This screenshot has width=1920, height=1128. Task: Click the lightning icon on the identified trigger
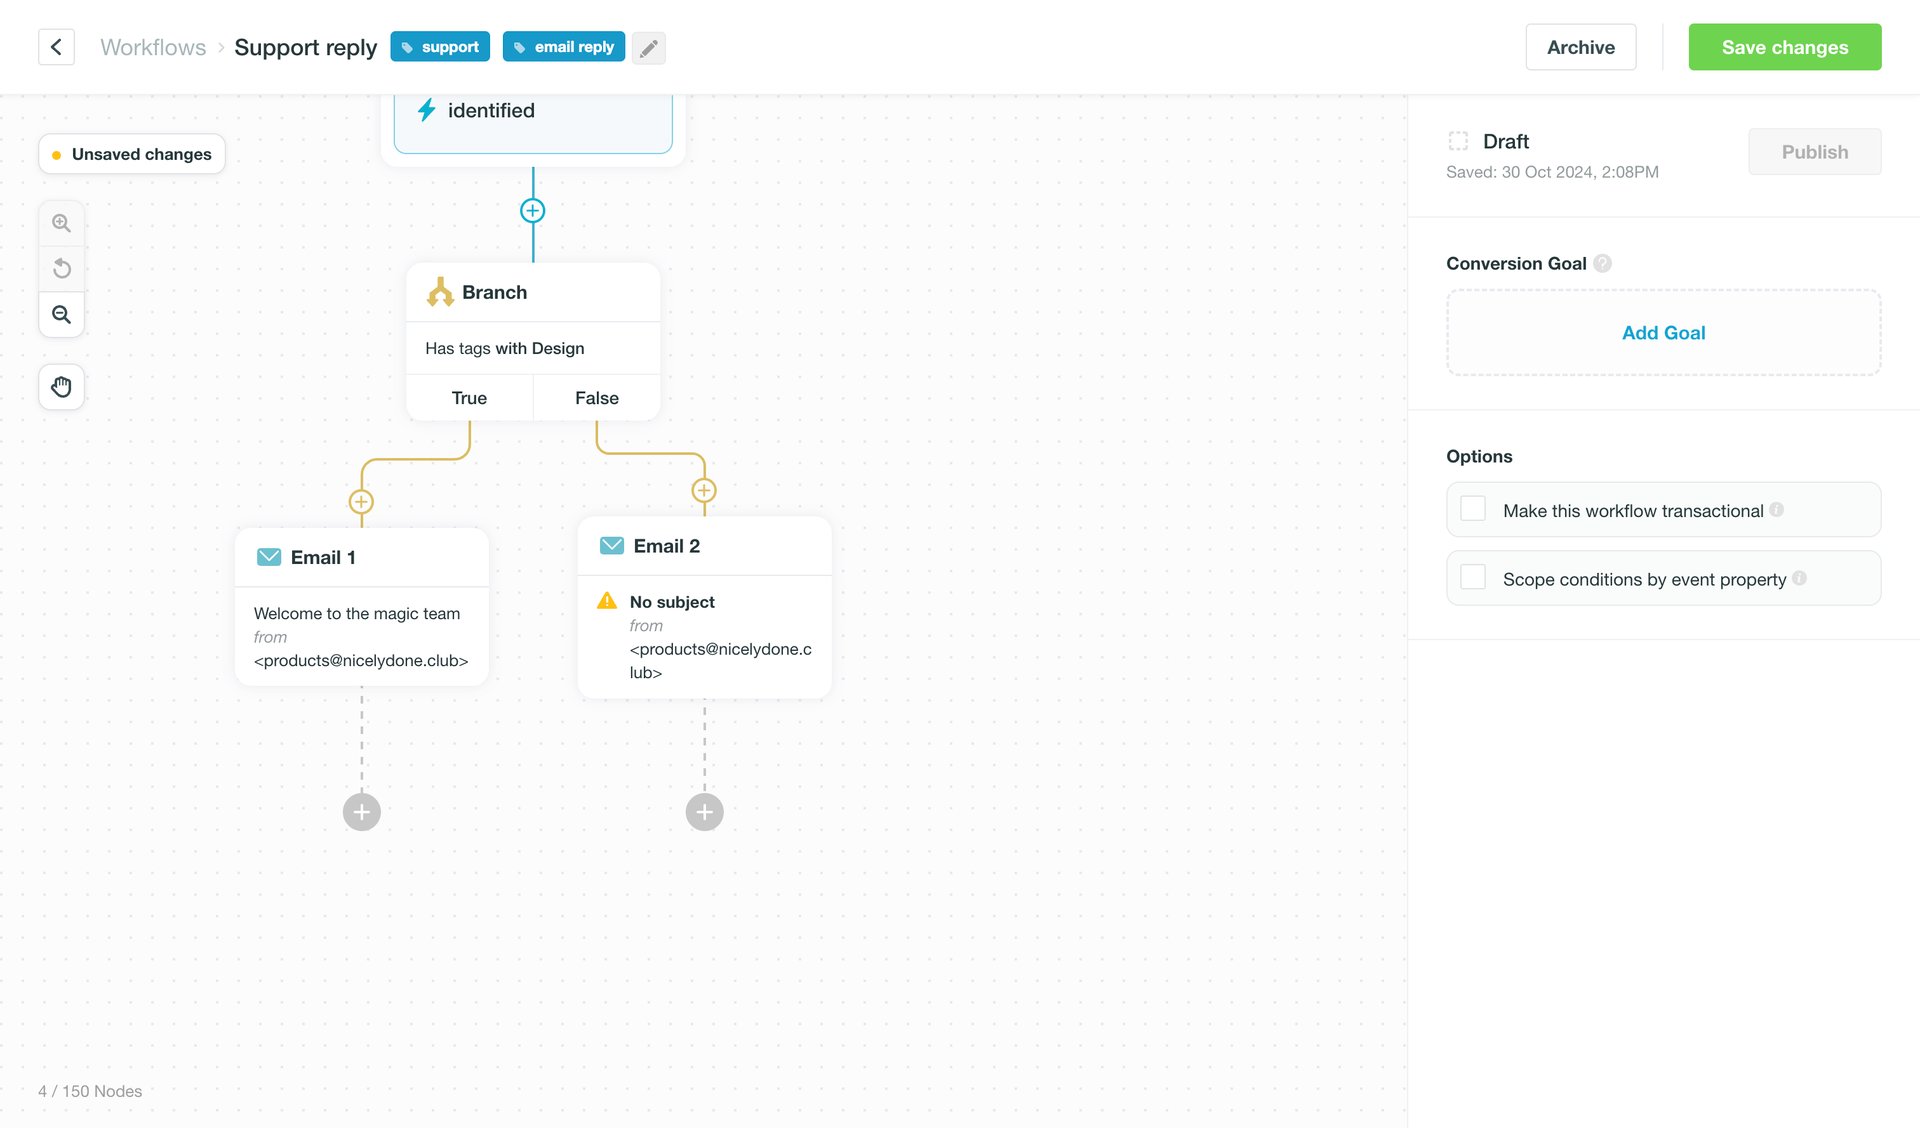pos(427,110)
